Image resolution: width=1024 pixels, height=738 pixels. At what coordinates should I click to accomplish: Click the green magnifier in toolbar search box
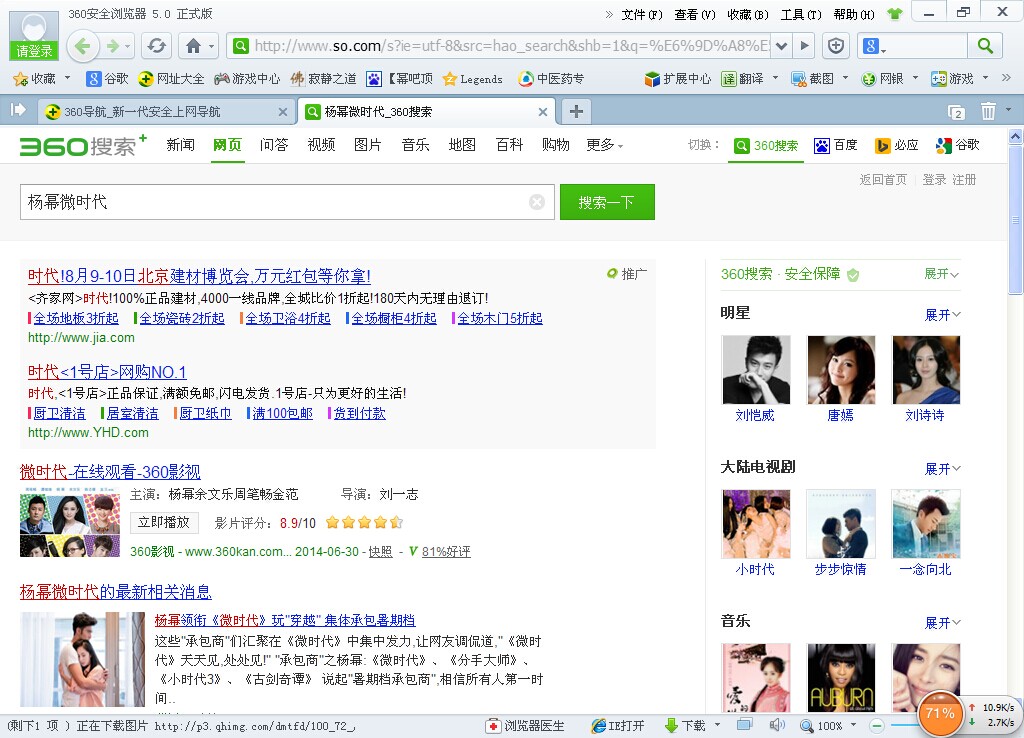985,46
